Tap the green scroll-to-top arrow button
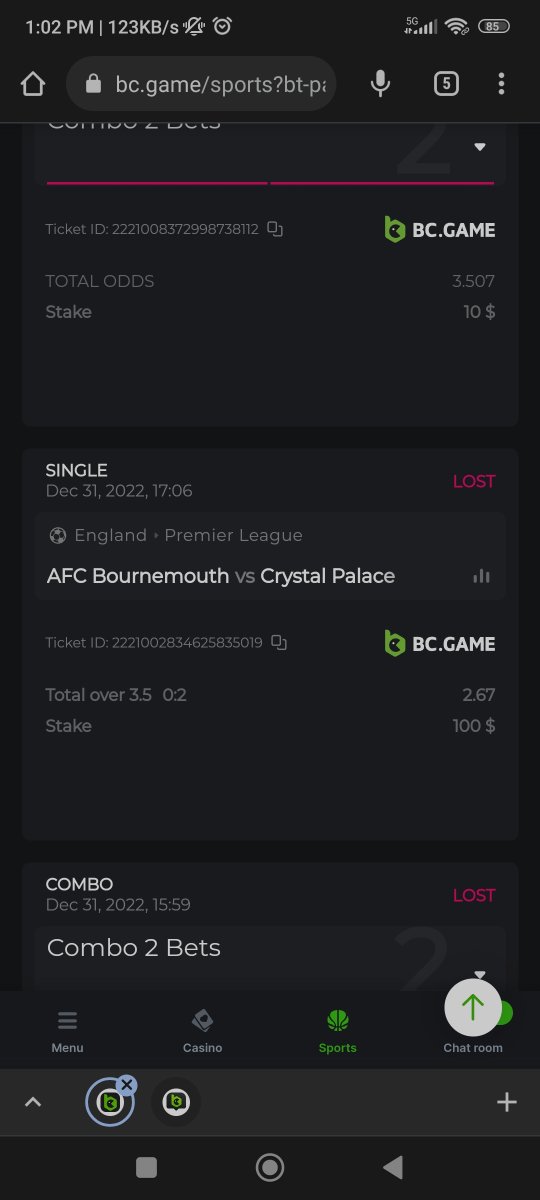Viewport: 540px width, 1200px height. pyautogui.click(x=473, y=1008)
